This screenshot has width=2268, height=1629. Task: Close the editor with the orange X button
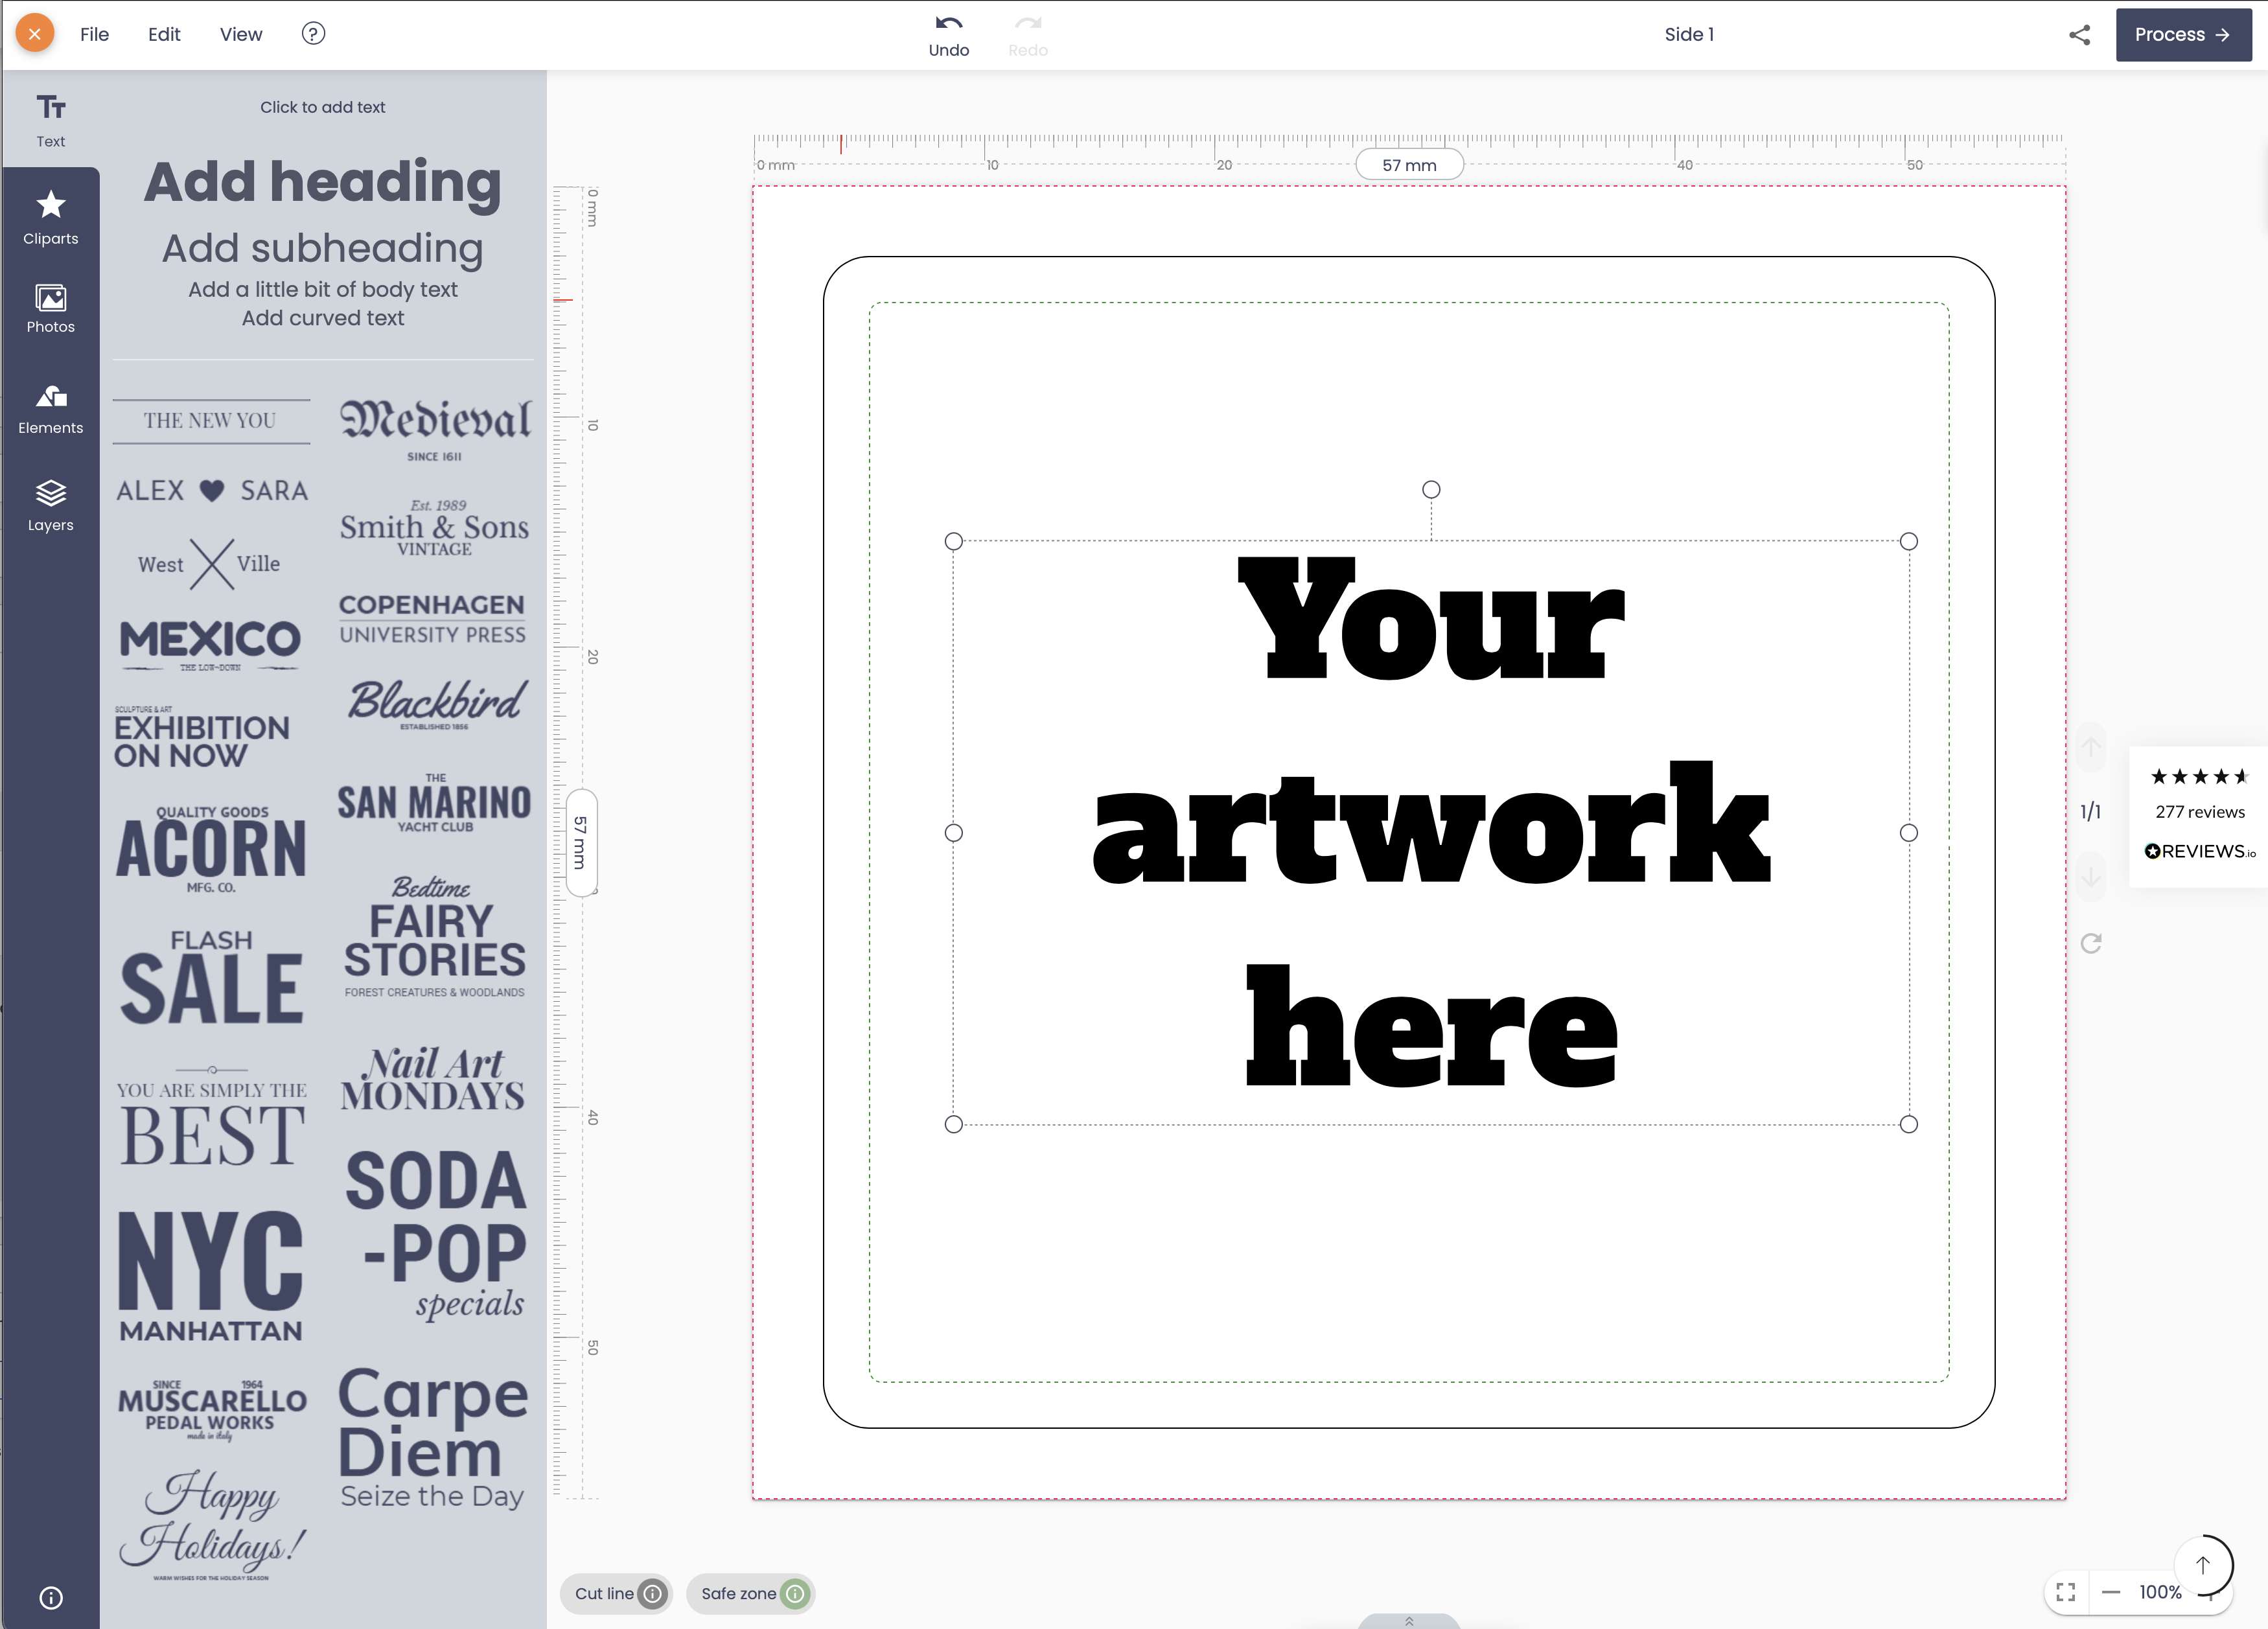coord(35,34)
